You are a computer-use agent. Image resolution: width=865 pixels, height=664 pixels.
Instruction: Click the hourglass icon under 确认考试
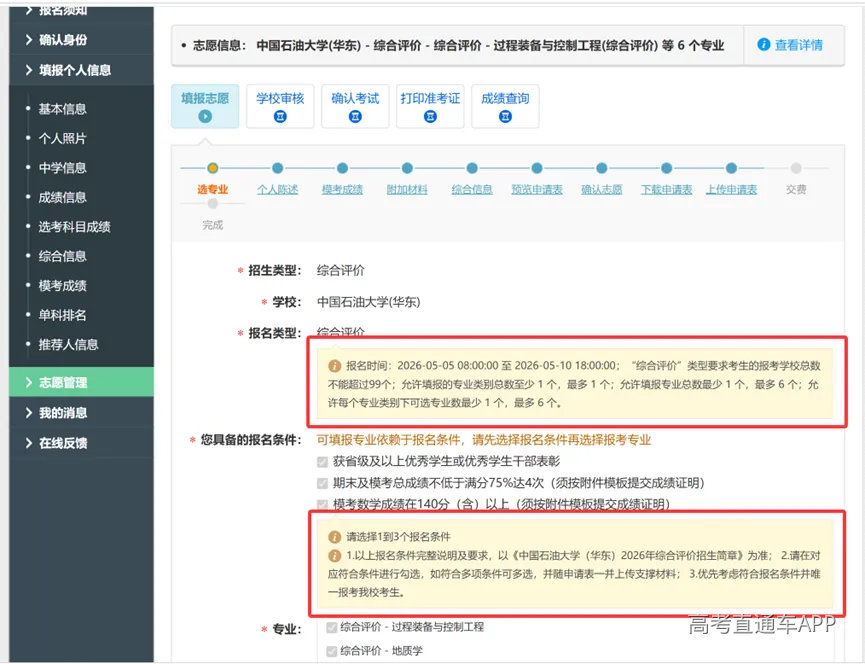pyautogui.click(x=355, y=116)
